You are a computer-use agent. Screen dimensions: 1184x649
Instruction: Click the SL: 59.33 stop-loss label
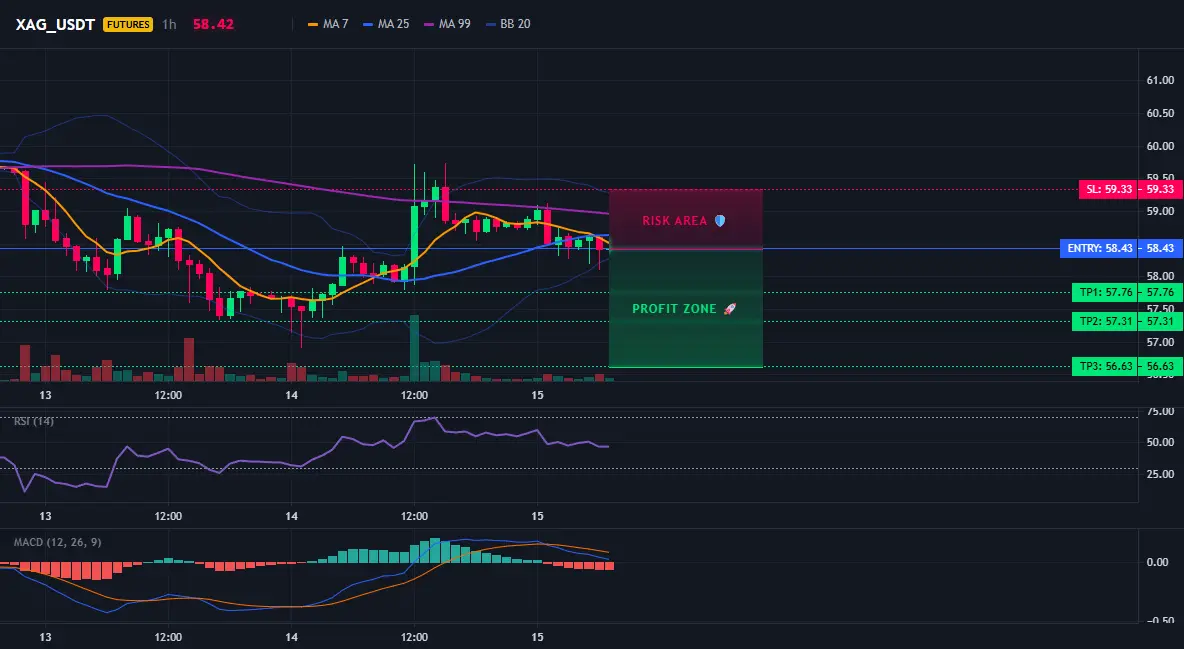(1108, 189)
